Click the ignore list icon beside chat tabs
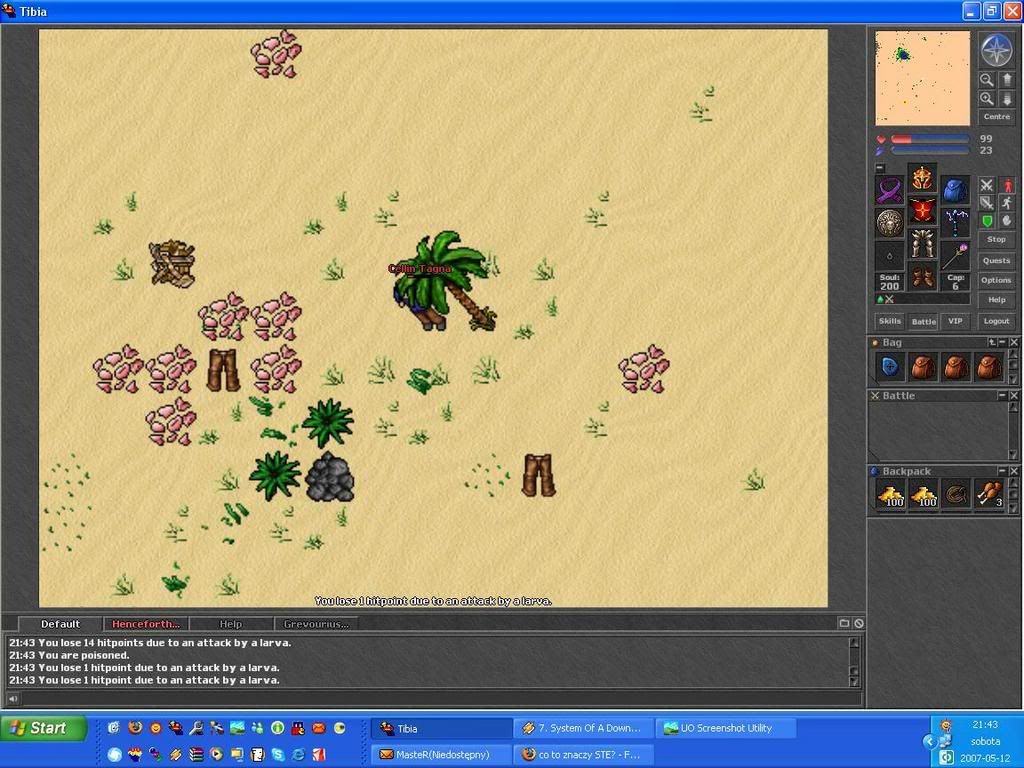 coord(859,624)
